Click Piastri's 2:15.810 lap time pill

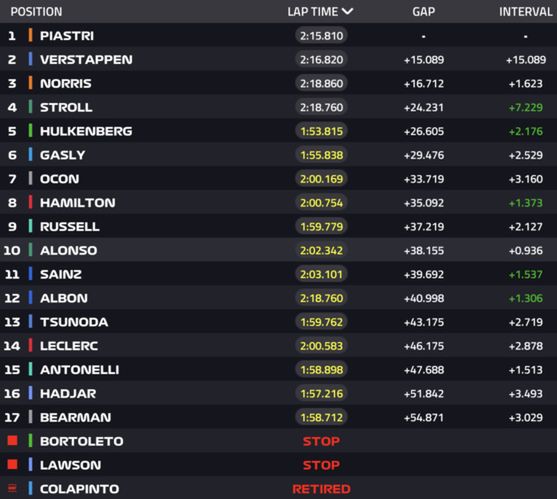click(x=321, y=36)
